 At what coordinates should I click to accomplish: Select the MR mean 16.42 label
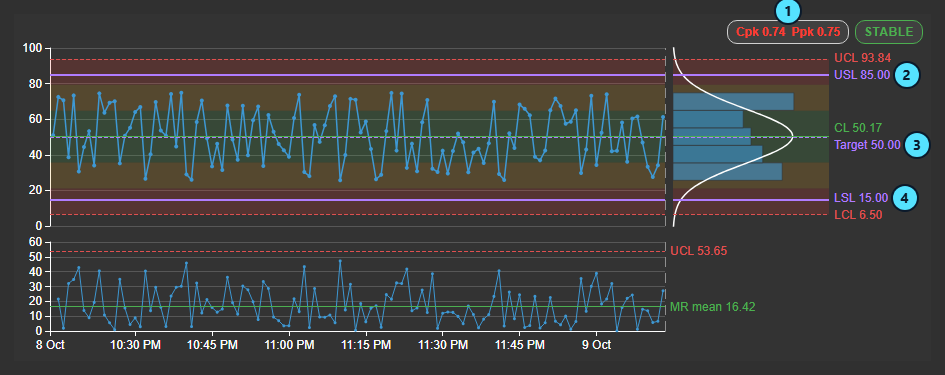(x=712, y=307)
